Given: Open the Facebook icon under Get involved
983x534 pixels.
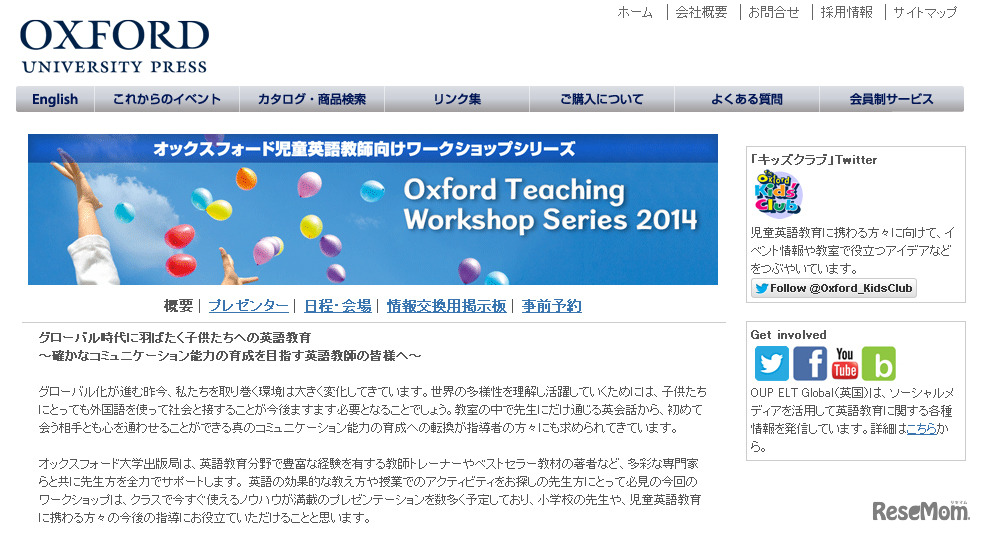Looking at the screenshot, I should pos(810,364).
